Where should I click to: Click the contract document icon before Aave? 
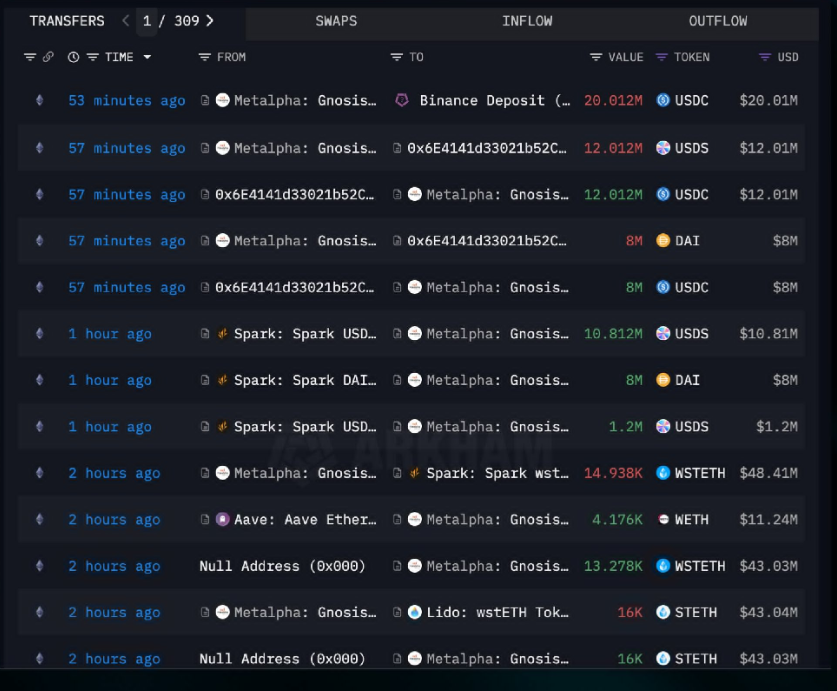click(205, 520)
